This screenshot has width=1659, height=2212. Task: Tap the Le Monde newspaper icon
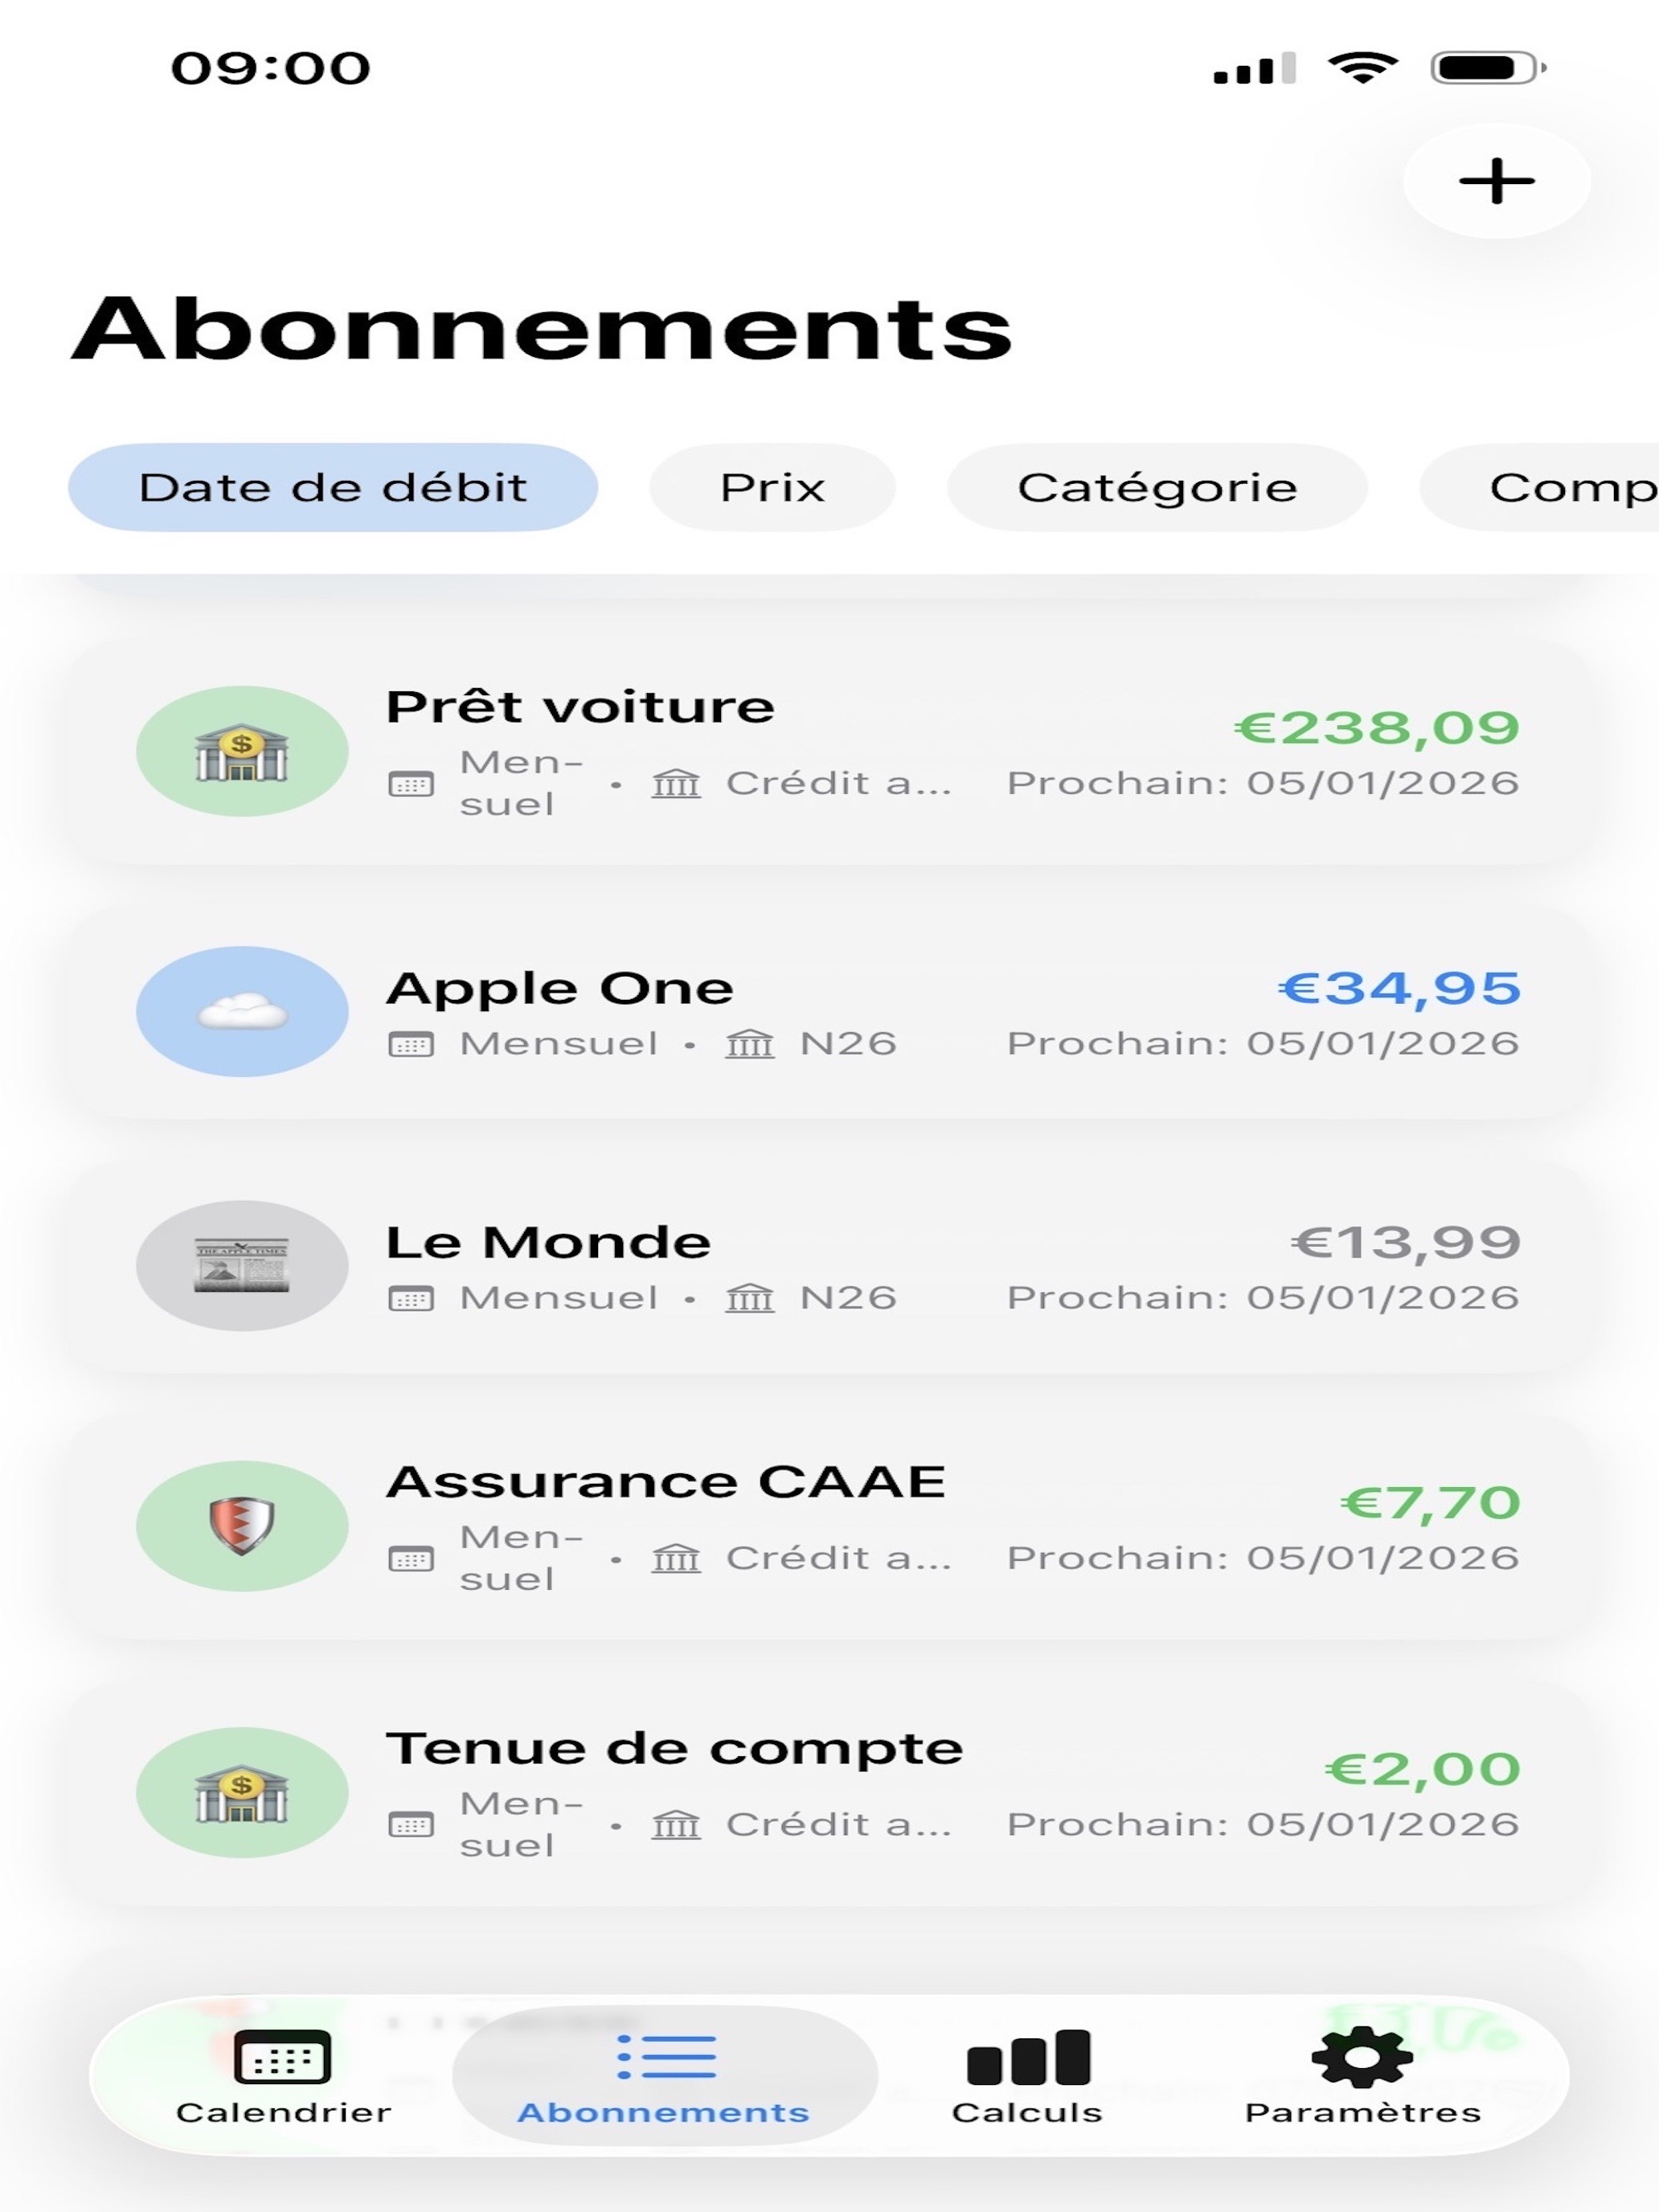pos(242,1265)
